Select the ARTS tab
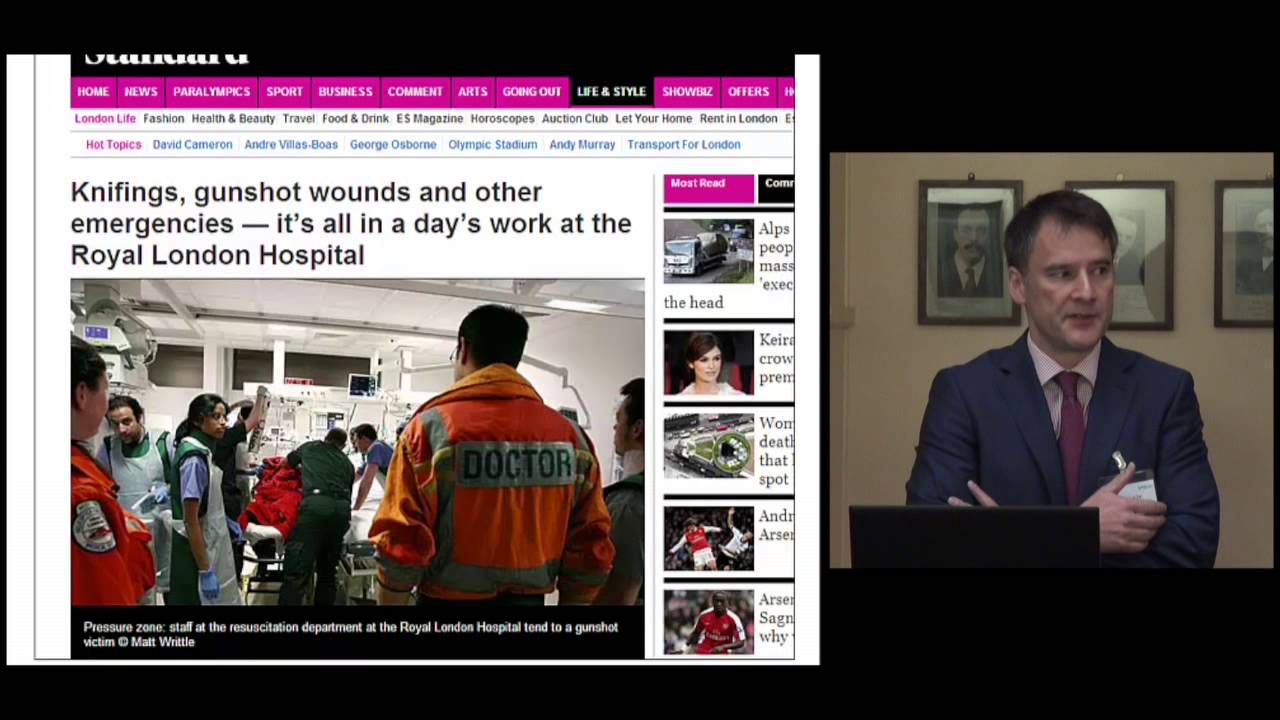 pos(473,91)
